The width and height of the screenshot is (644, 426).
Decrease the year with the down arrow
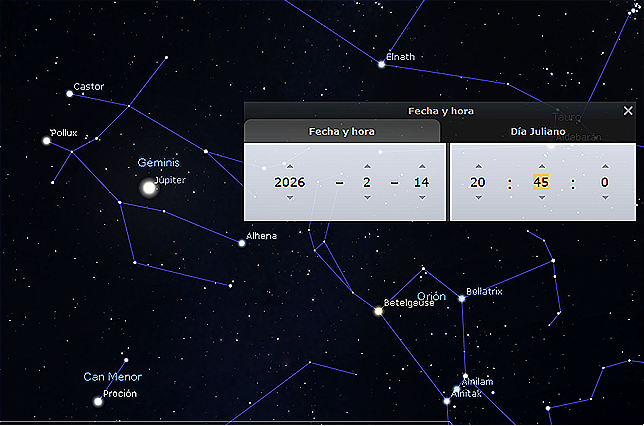pos(289,198)
